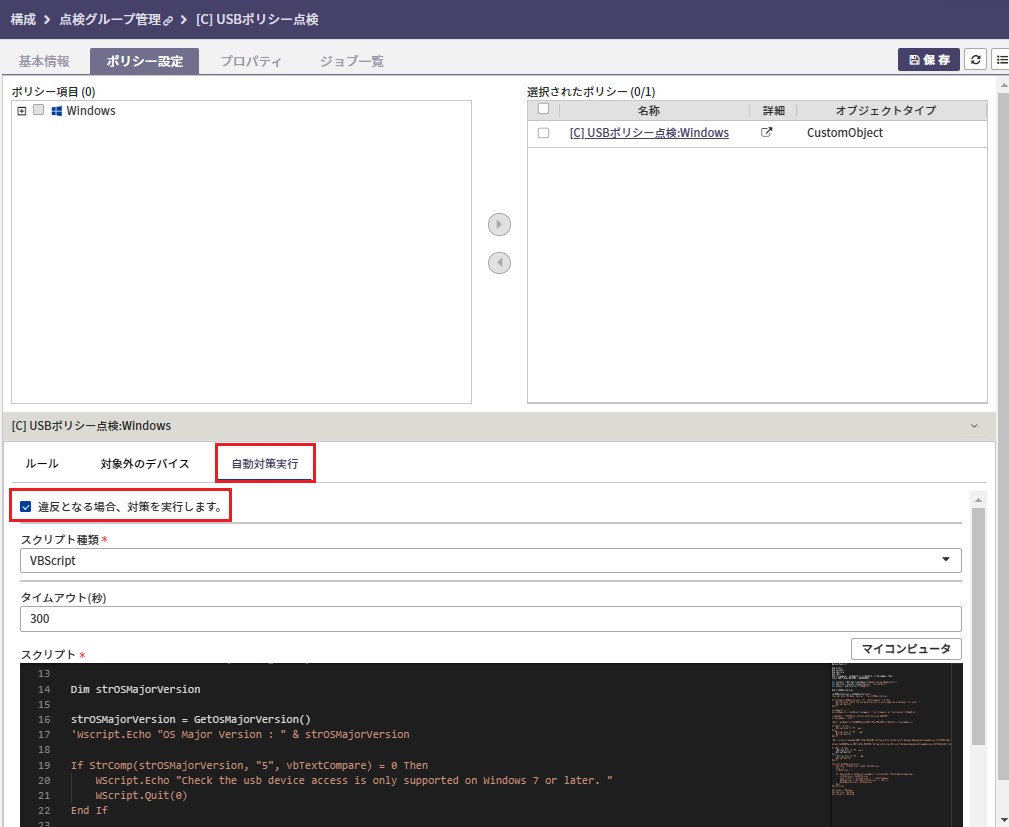The image size is (1009, 827).
Task: Click script line 20 WScript.Echo text
Action: pos(353,780)
